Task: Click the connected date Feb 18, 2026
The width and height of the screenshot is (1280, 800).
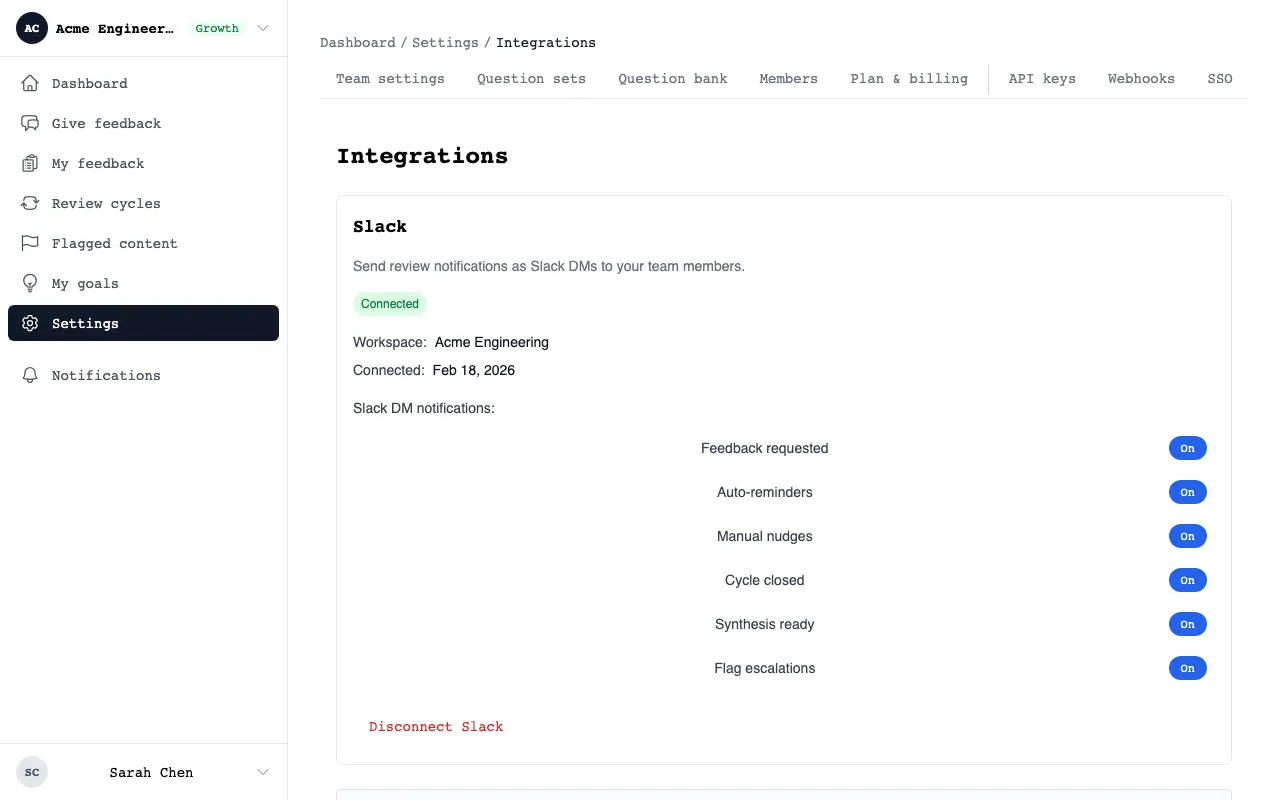Action: coord(474,370)
